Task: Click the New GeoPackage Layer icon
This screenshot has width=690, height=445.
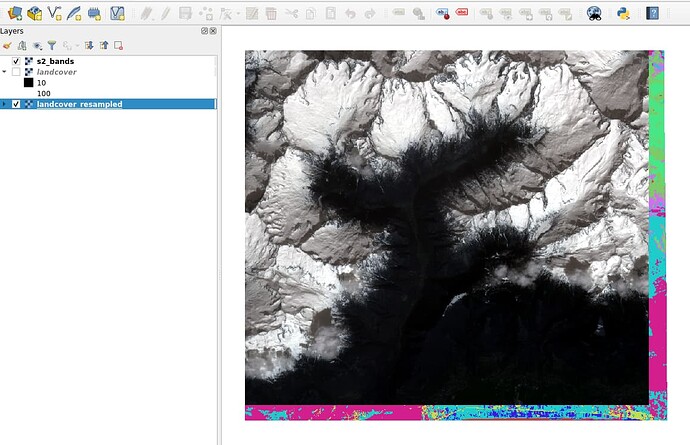Action: [x=35, y=13]
